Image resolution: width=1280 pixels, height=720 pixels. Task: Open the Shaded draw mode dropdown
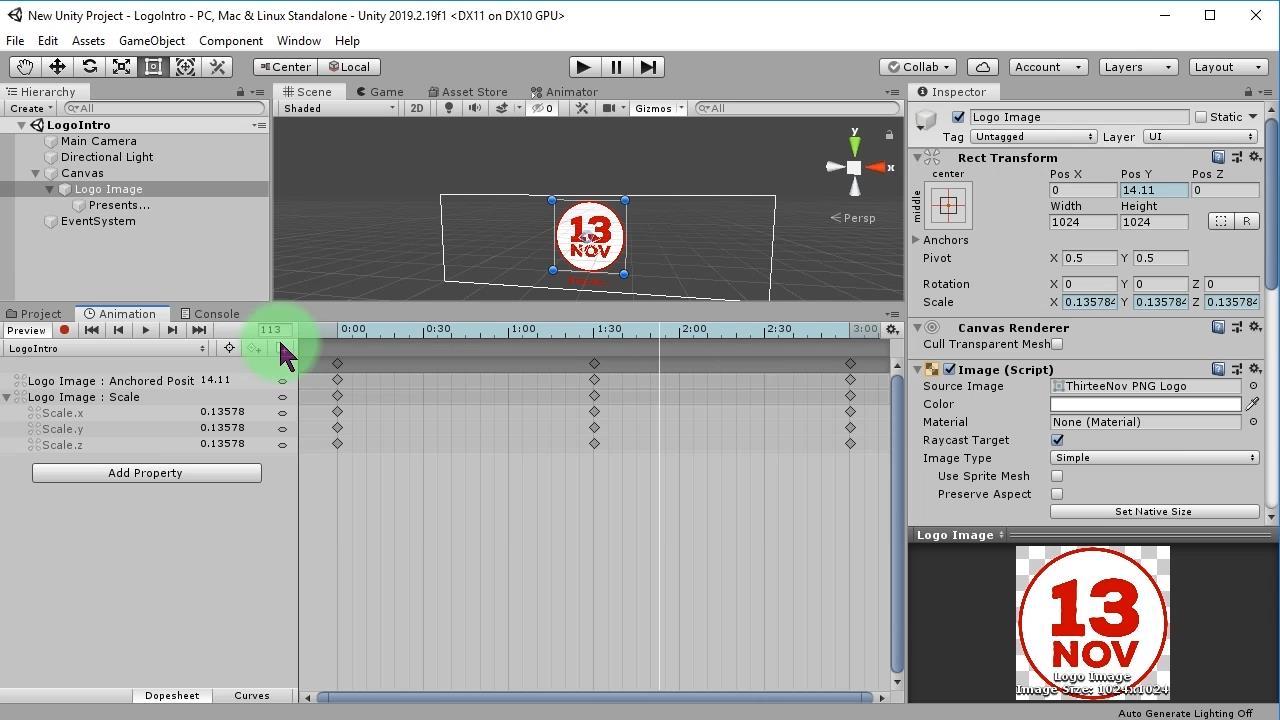coord(335,108)
